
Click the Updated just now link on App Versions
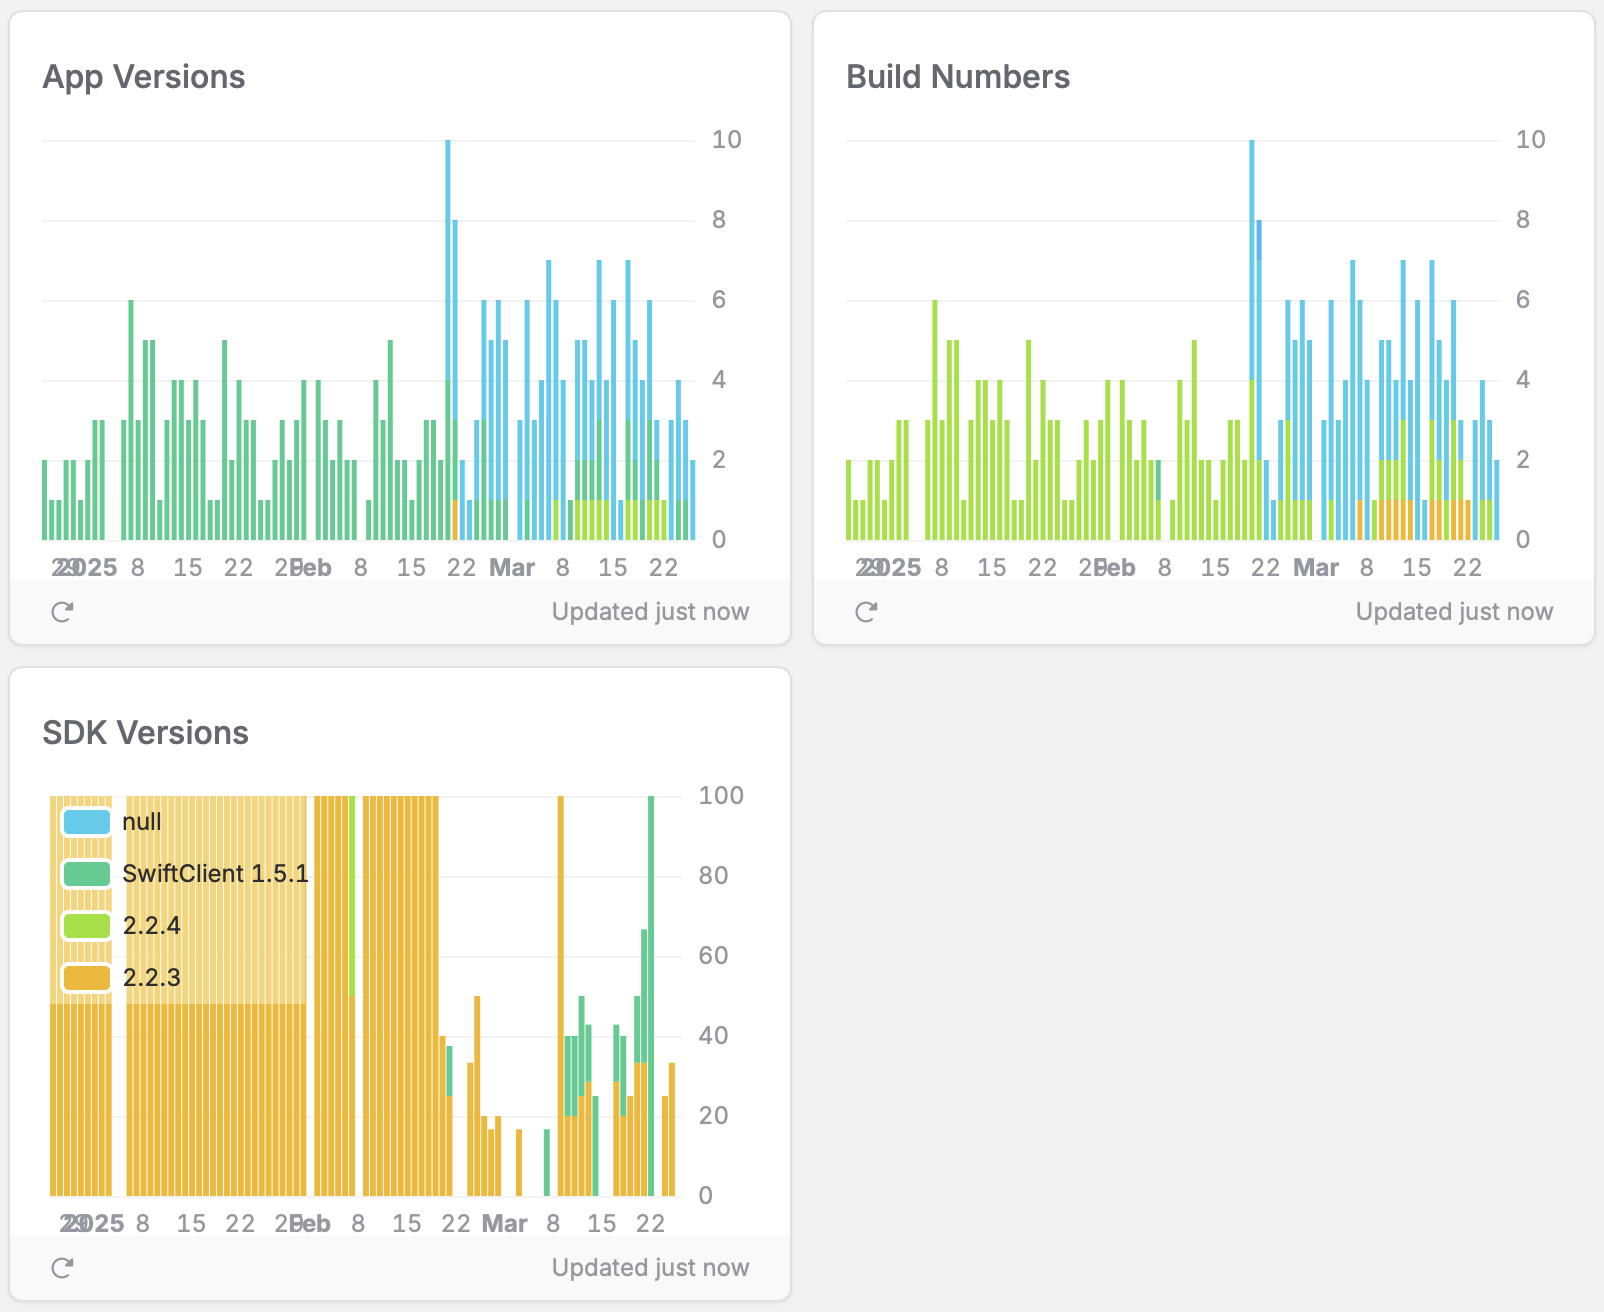point(649,611)
